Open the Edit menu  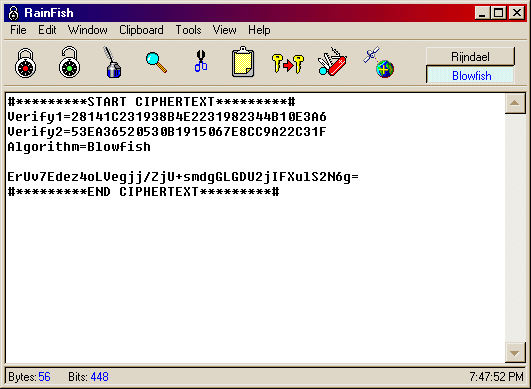click(x=47, y=30)
